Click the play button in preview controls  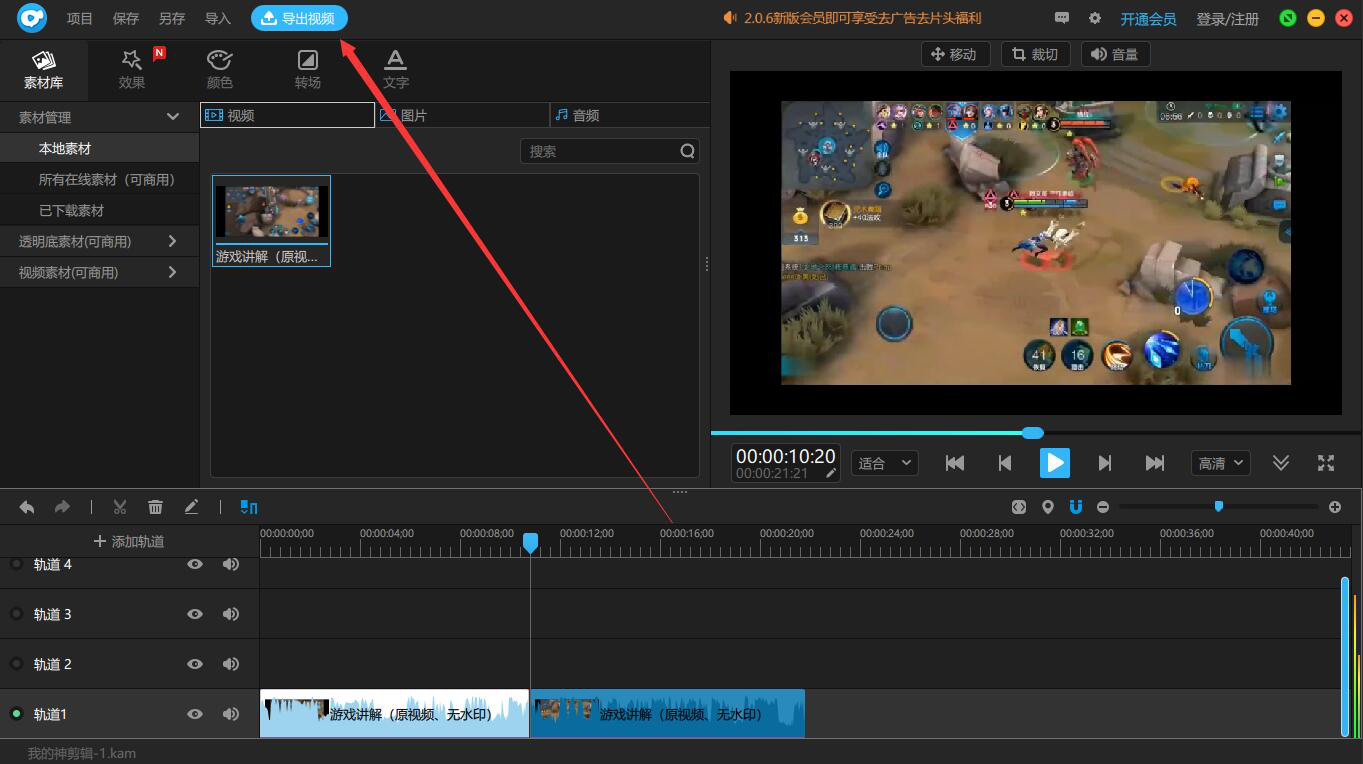pos(1054,462)
